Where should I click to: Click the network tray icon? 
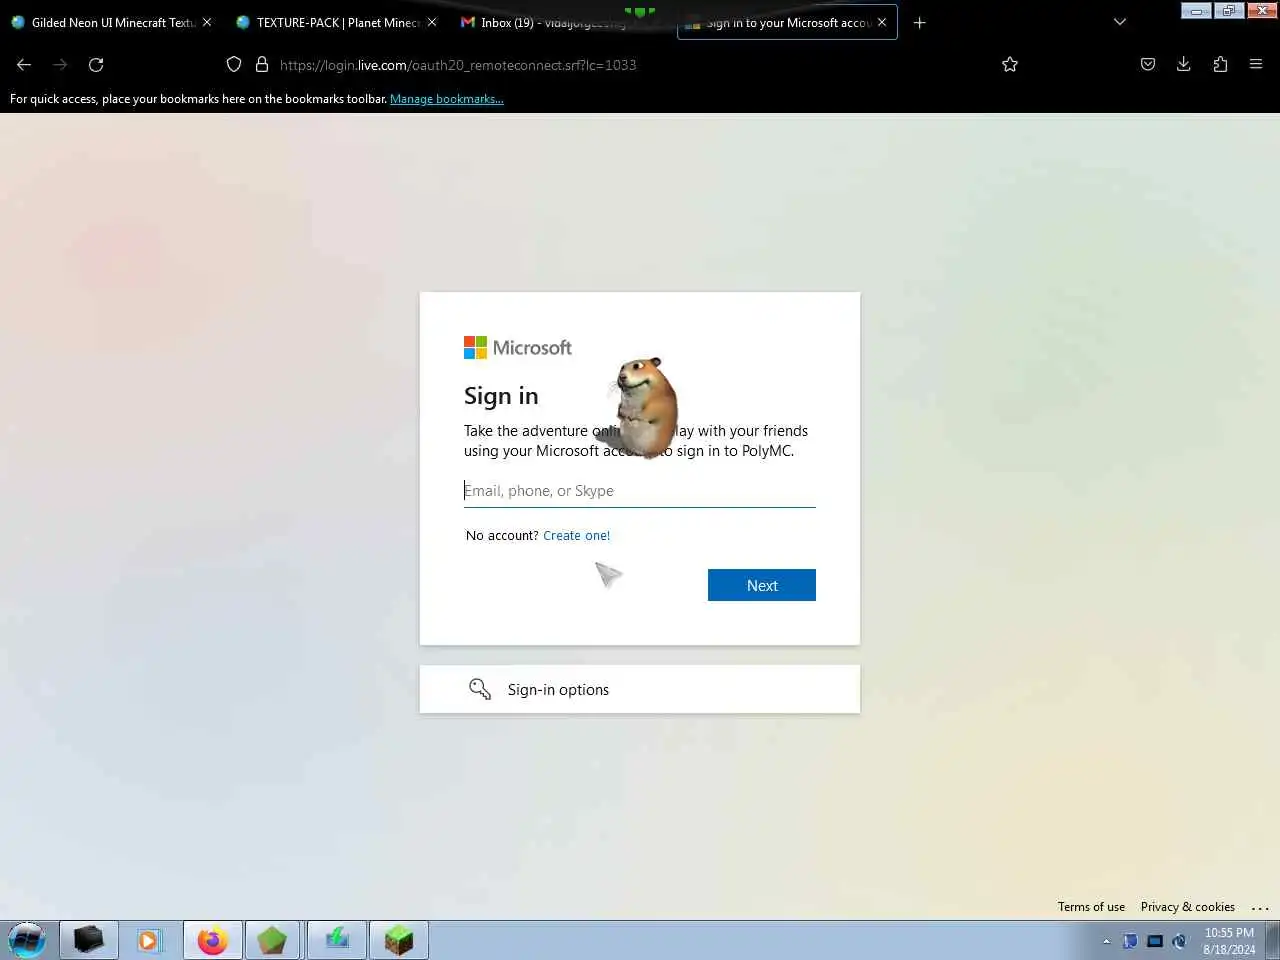point(1155,941)
